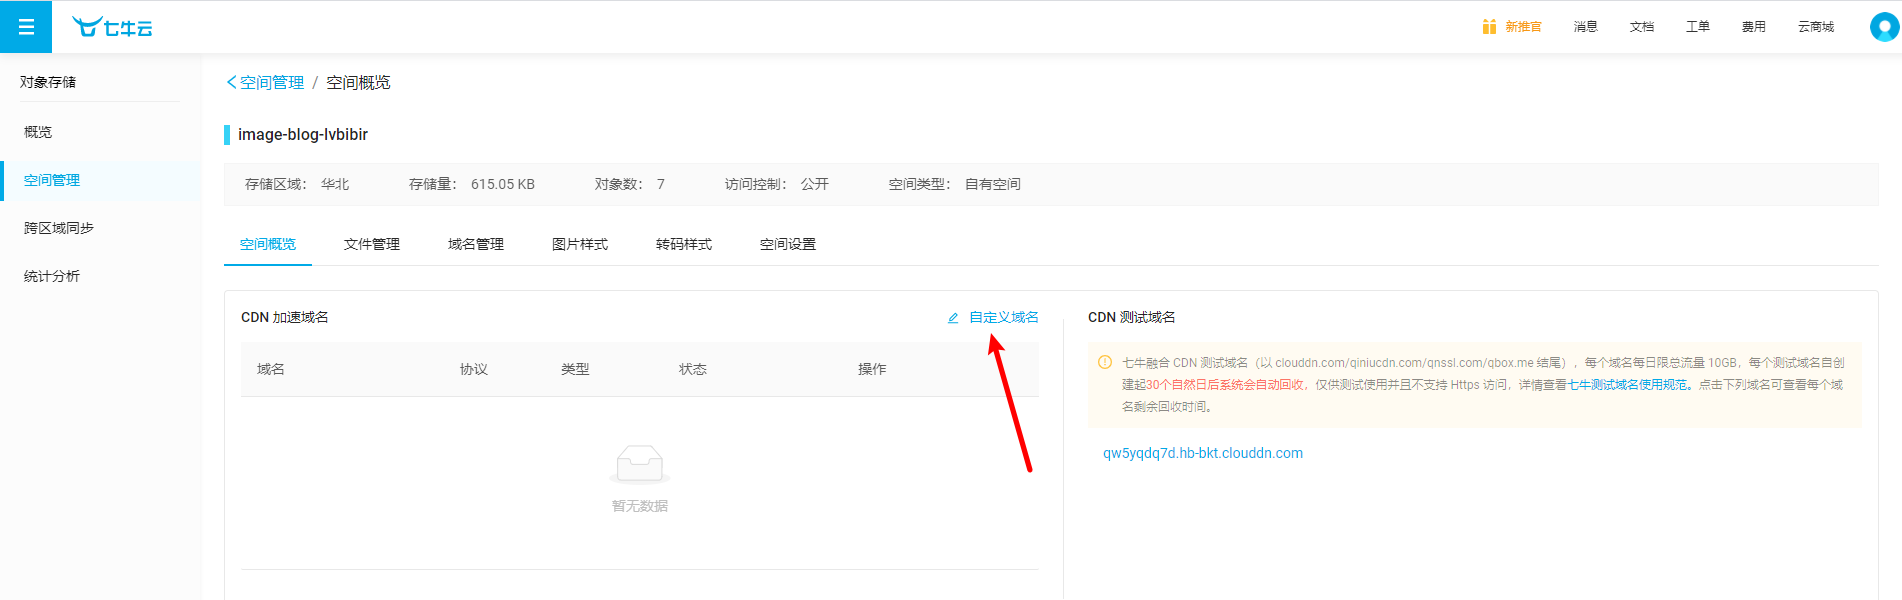
Task: Open the 图片样式 tab
Action: [580, 244]
